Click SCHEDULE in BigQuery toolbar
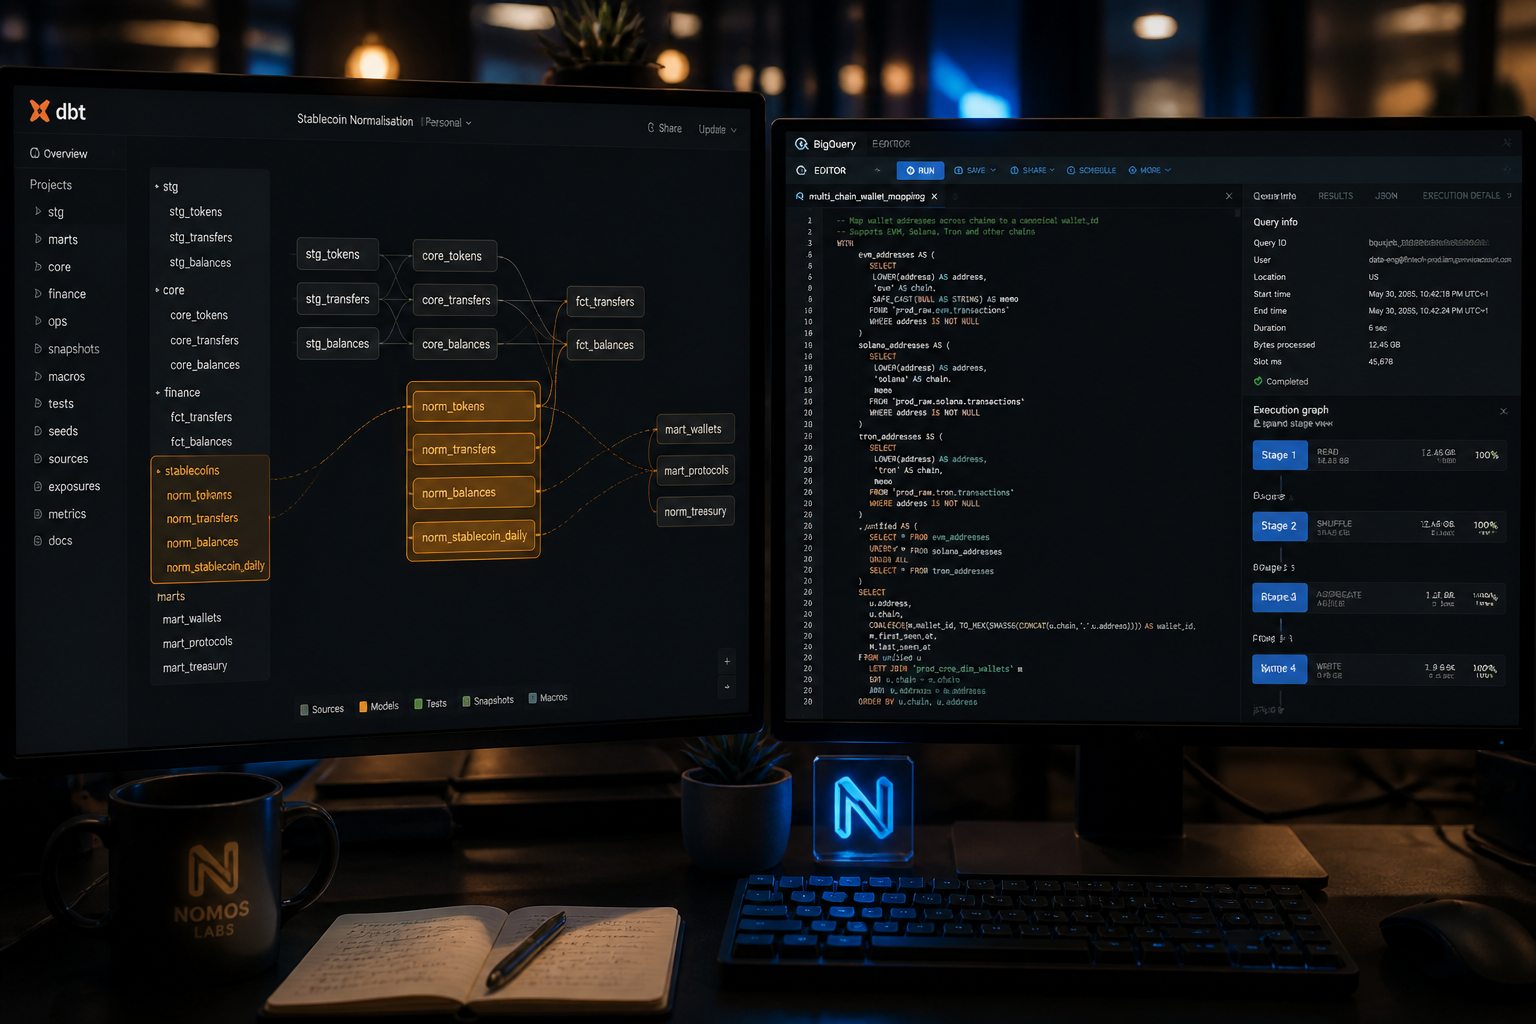This screenshot has height=1024, width=1536. point(1091,170)
